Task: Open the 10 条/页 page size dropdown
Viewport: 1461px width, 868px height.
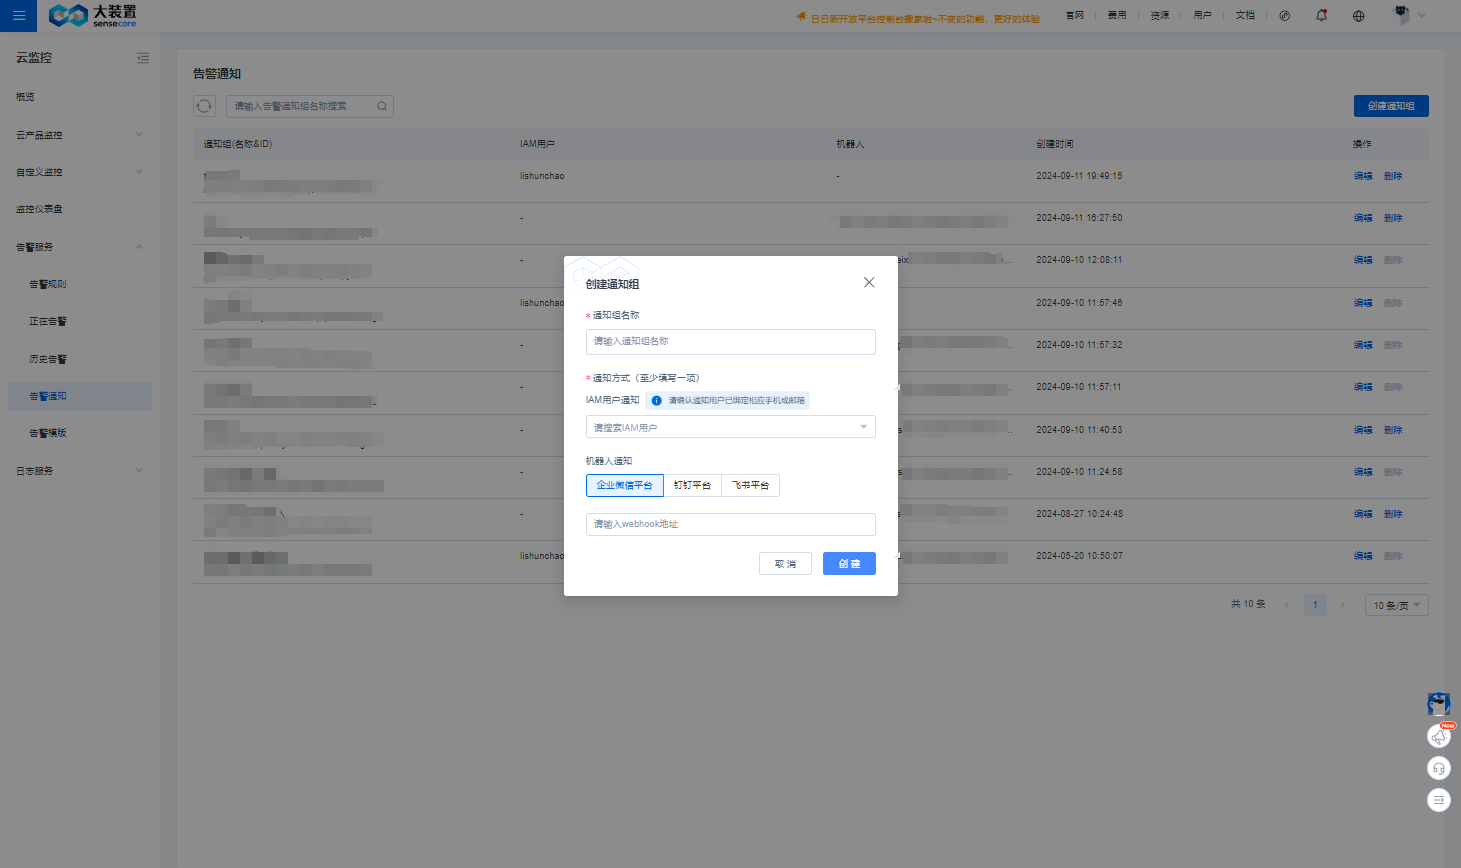Action: [x=1397, y=605]
